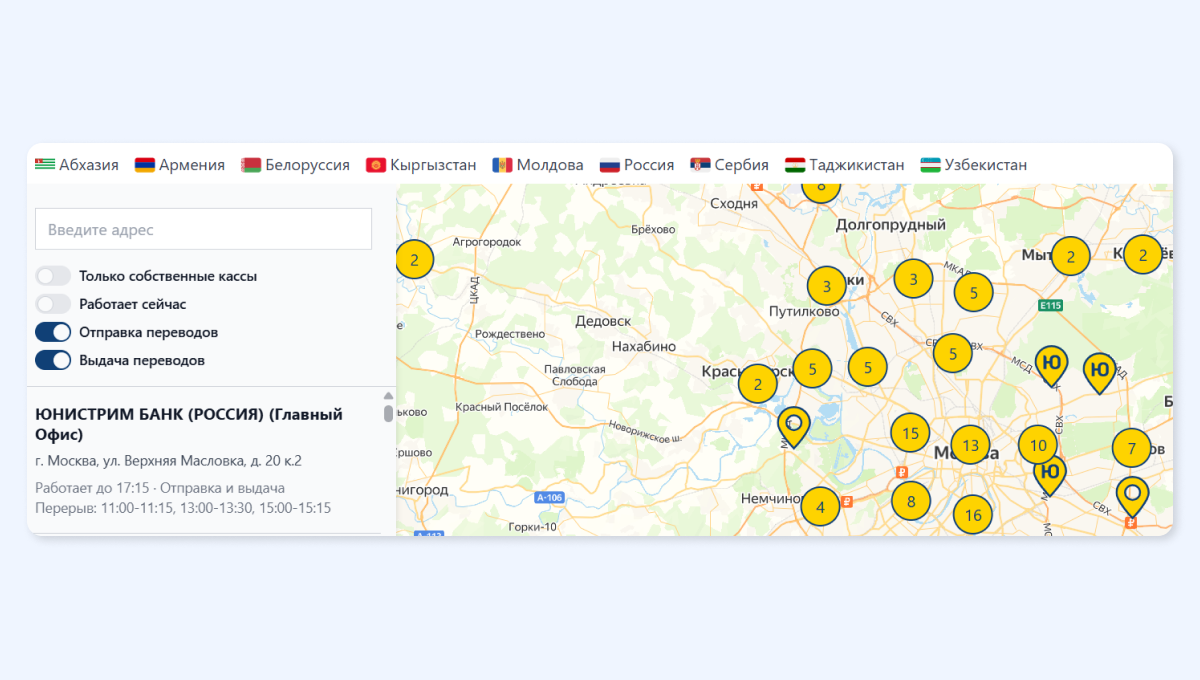Select circle pin below cluster 7
The width and height of the screenshot is (1200, 680).
coord(1132,496)
